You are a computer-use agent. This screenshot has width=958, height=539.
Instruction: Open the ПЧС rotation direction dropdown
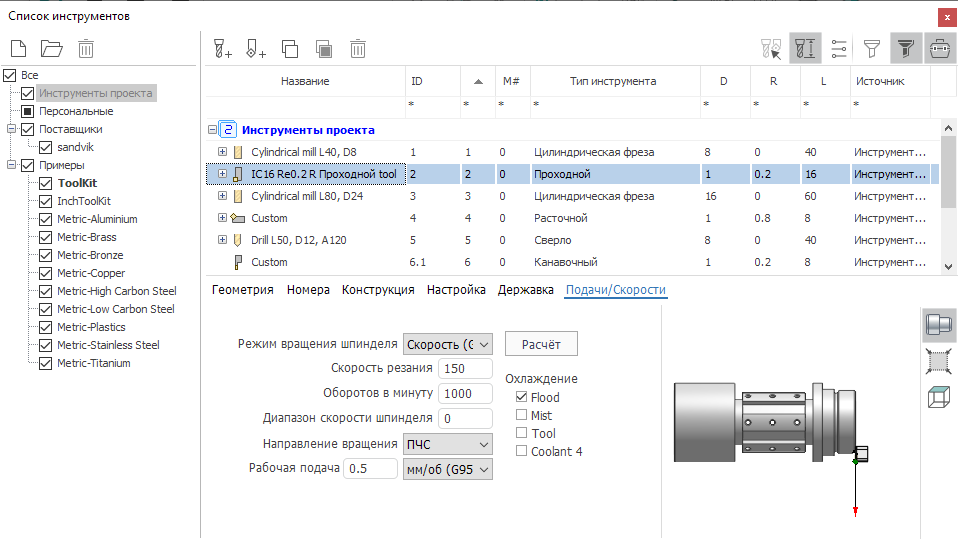coord(448,444)
